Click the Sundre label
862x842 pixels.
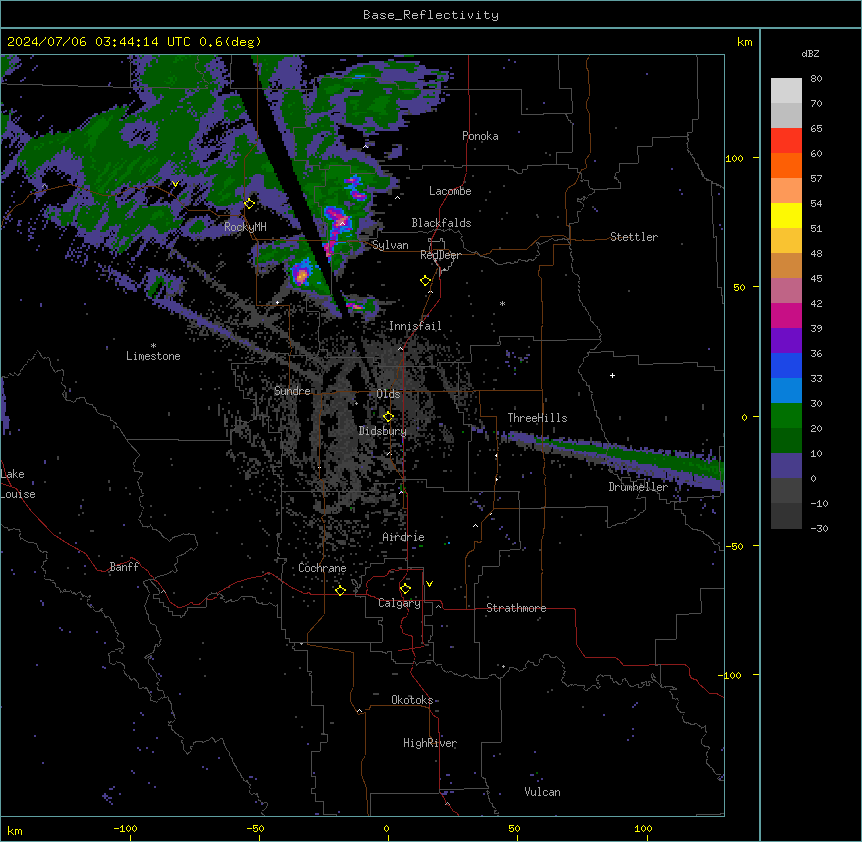pyautogui.click(x=292, y=391)
